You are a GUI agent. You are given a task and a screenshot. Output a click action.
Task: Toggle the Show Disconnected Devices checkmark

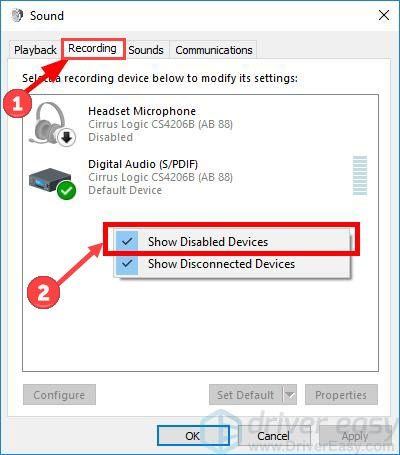coord(127,264)
